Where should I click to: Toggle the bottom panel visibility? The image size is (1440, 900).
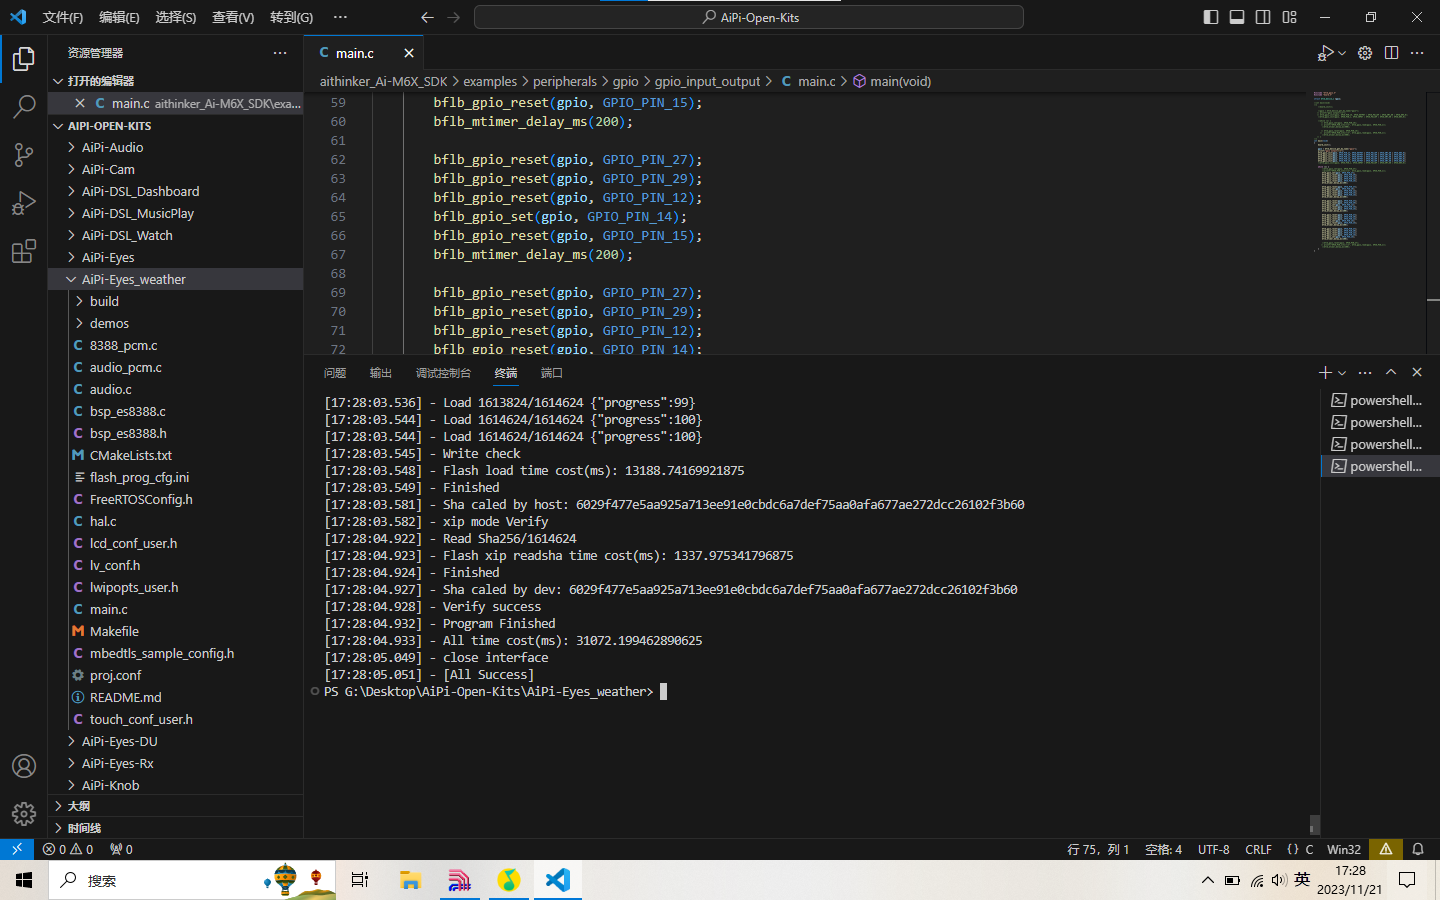[1237, 17]
